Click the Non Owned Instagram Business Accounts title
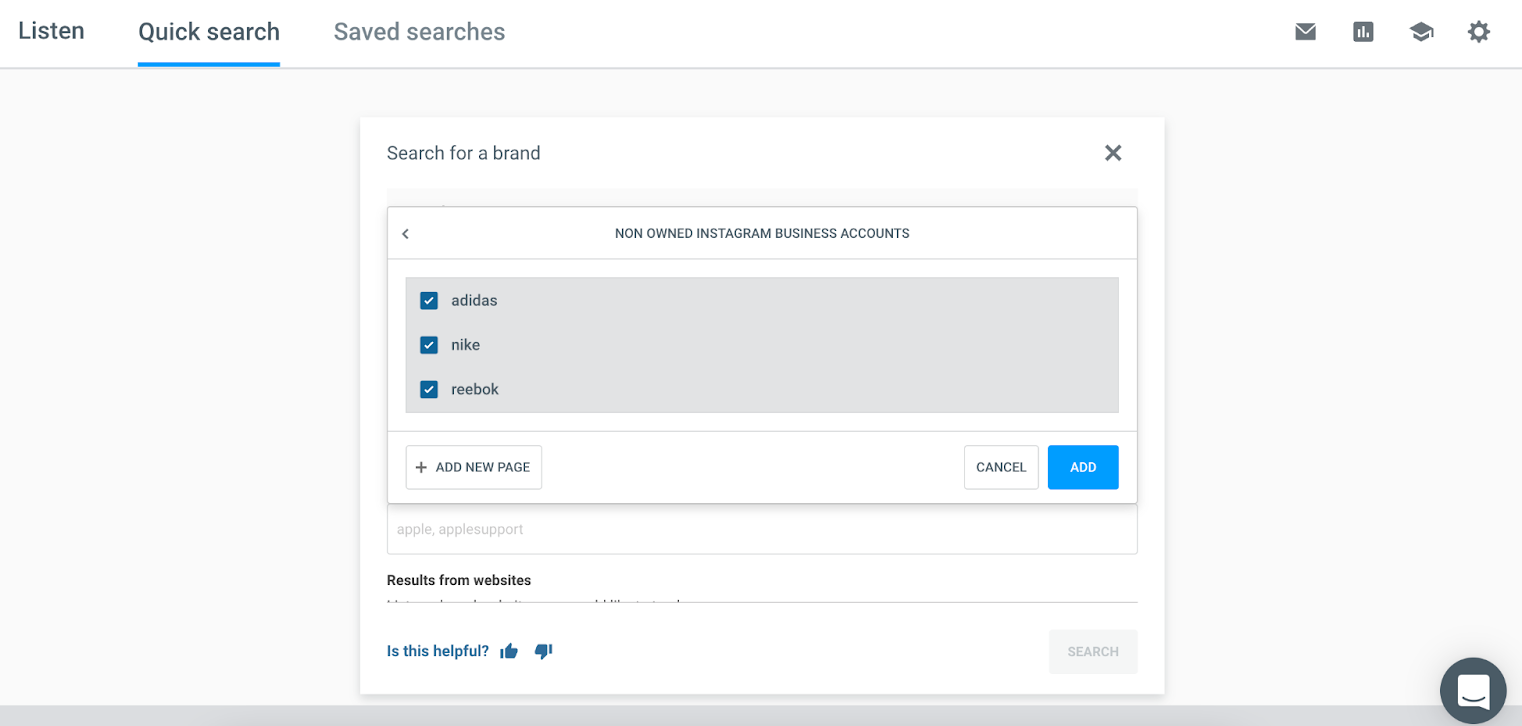Viewport: 1522px width, 726px height. [762, 234]
